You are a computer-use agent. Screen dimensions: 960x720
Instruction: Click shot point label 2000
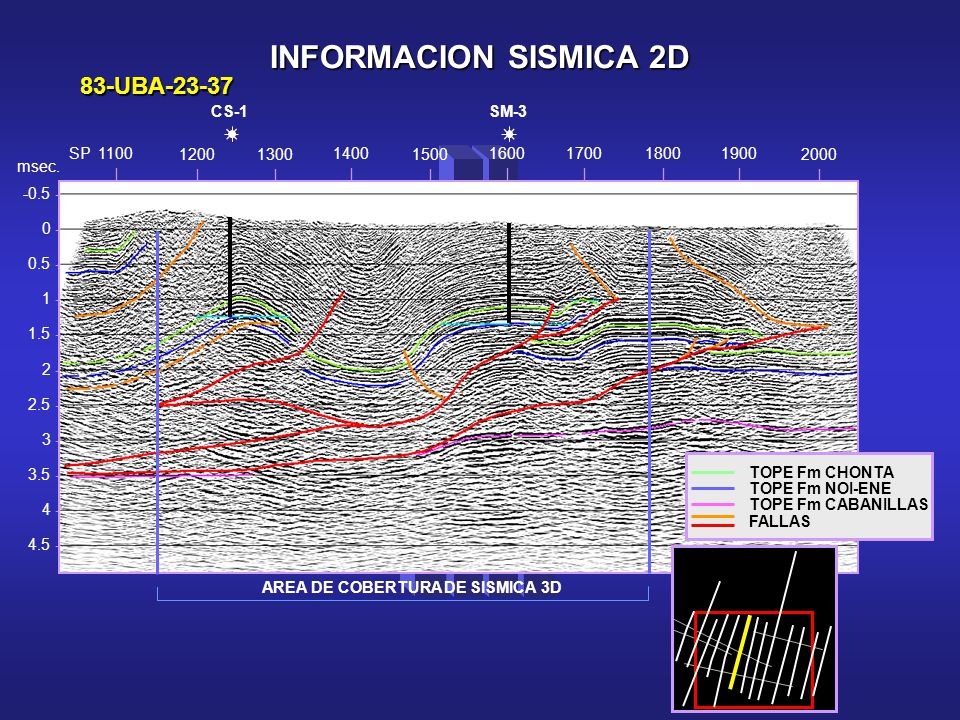[x=819, y=154]
